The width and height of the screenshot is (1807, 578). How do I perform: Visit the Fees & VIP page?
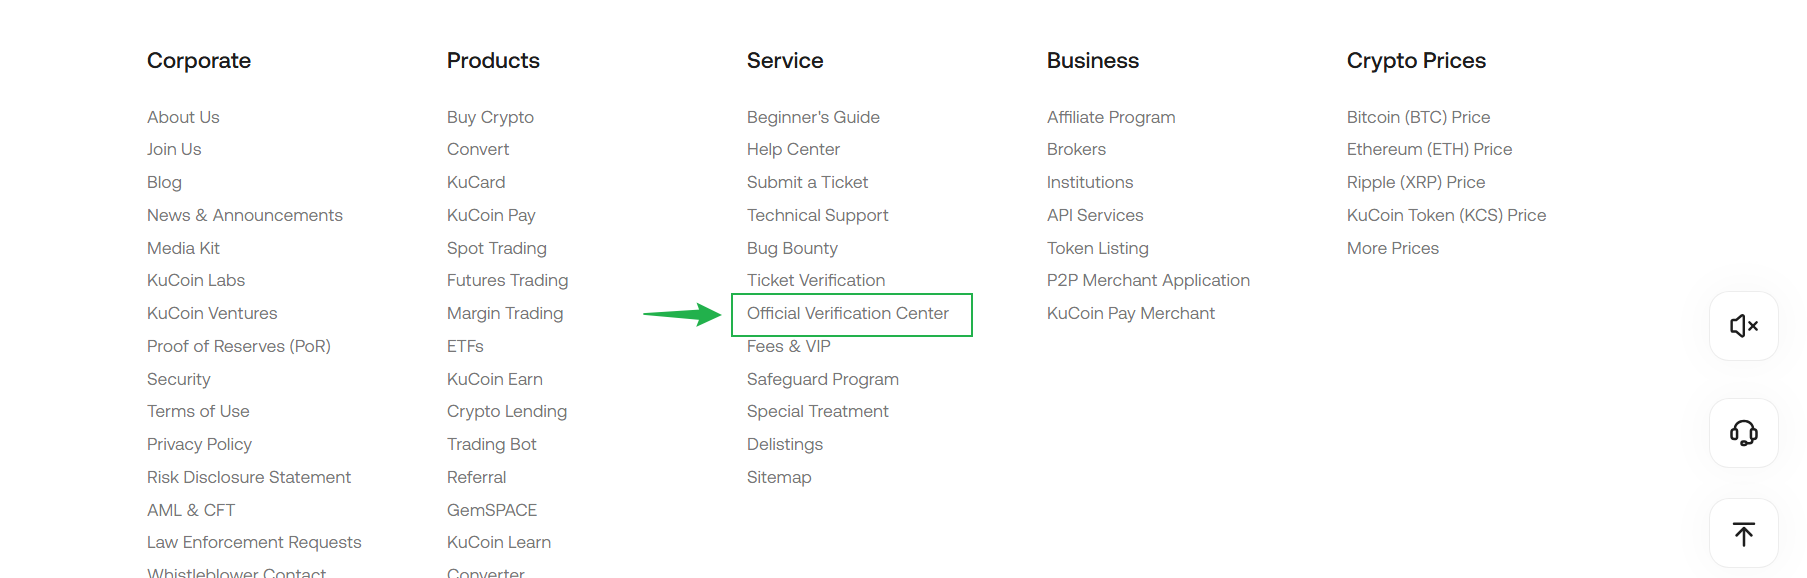coord(788,347)
